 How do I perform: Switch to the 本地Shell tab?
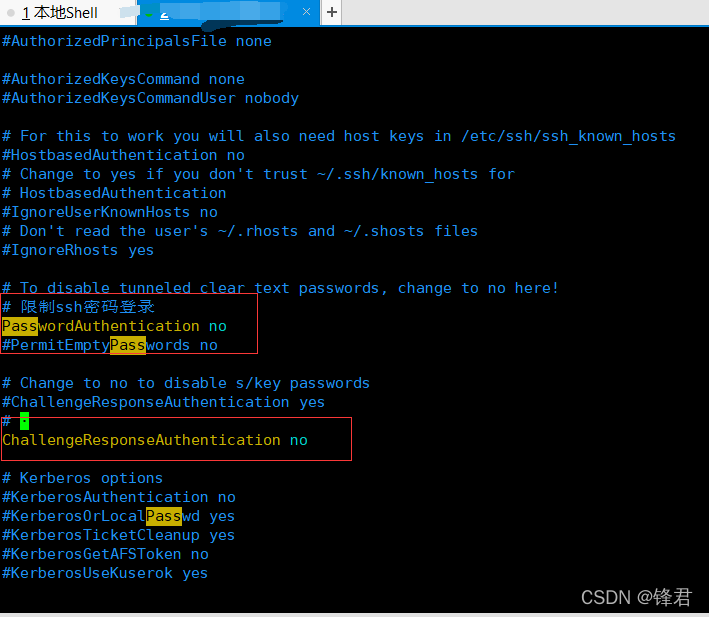60,13
